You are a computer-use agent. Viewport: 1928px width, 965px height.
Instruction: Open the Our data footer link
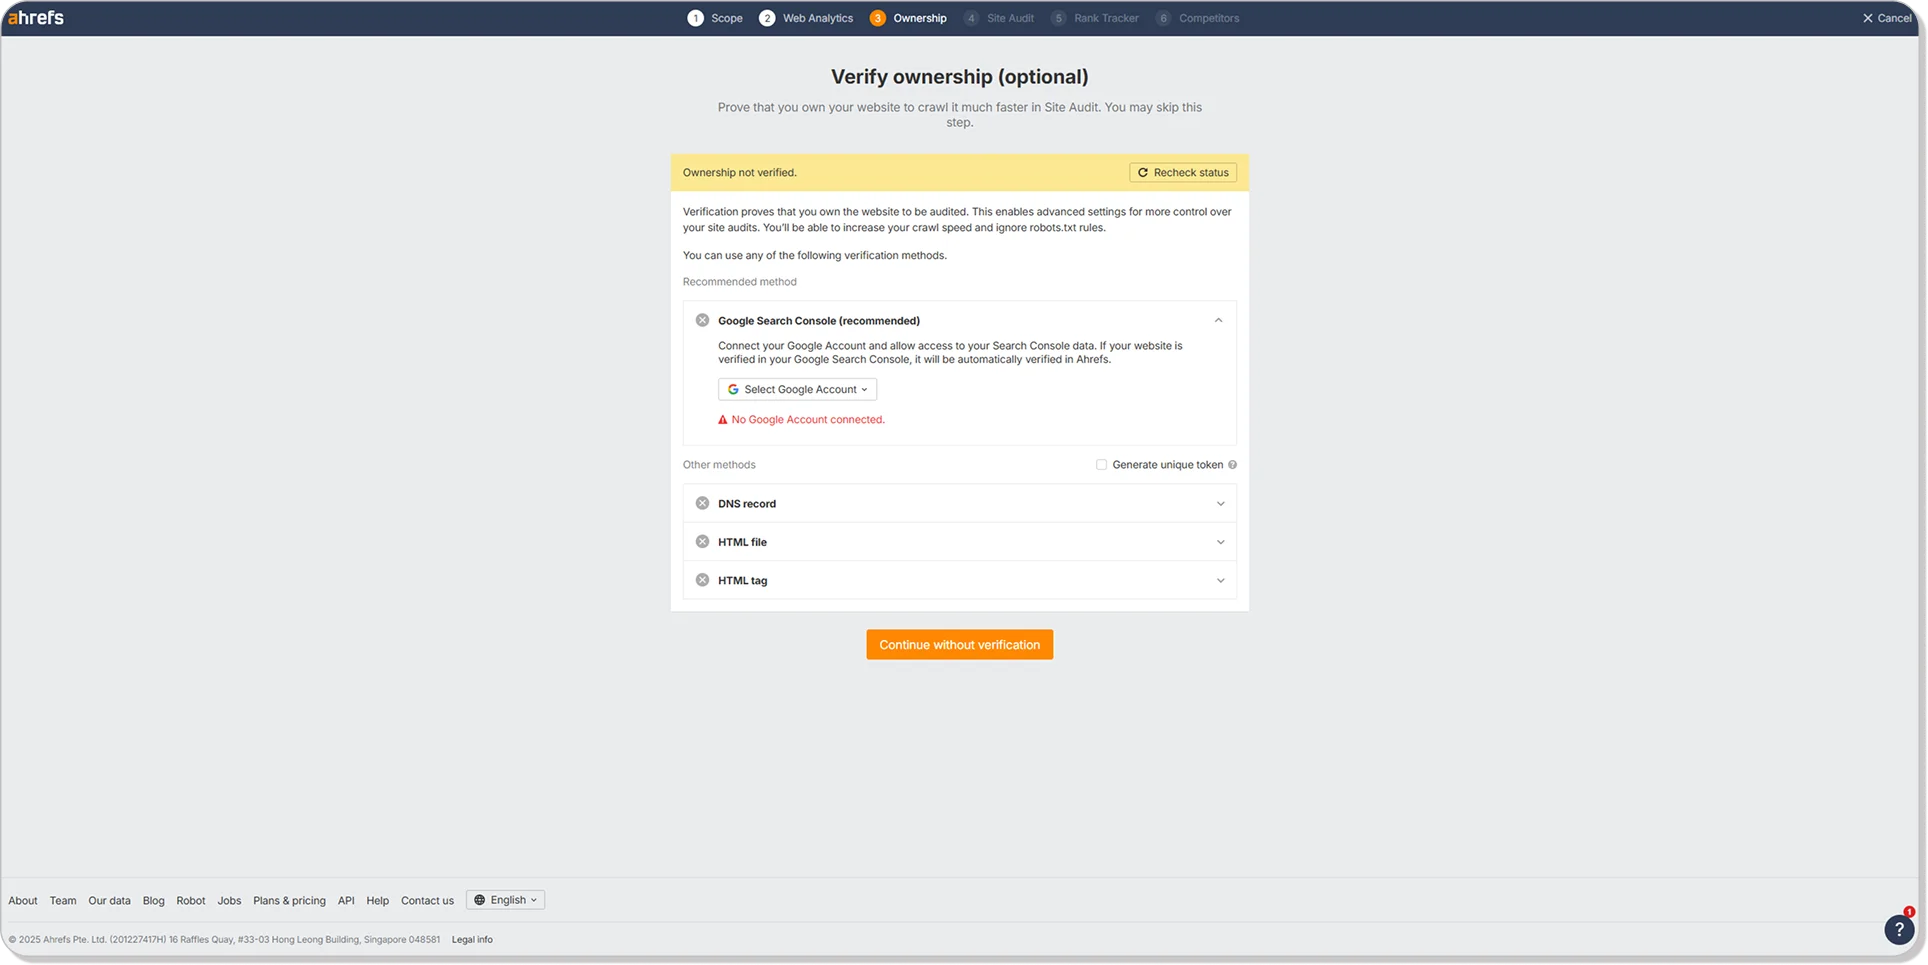pos(109,901)
